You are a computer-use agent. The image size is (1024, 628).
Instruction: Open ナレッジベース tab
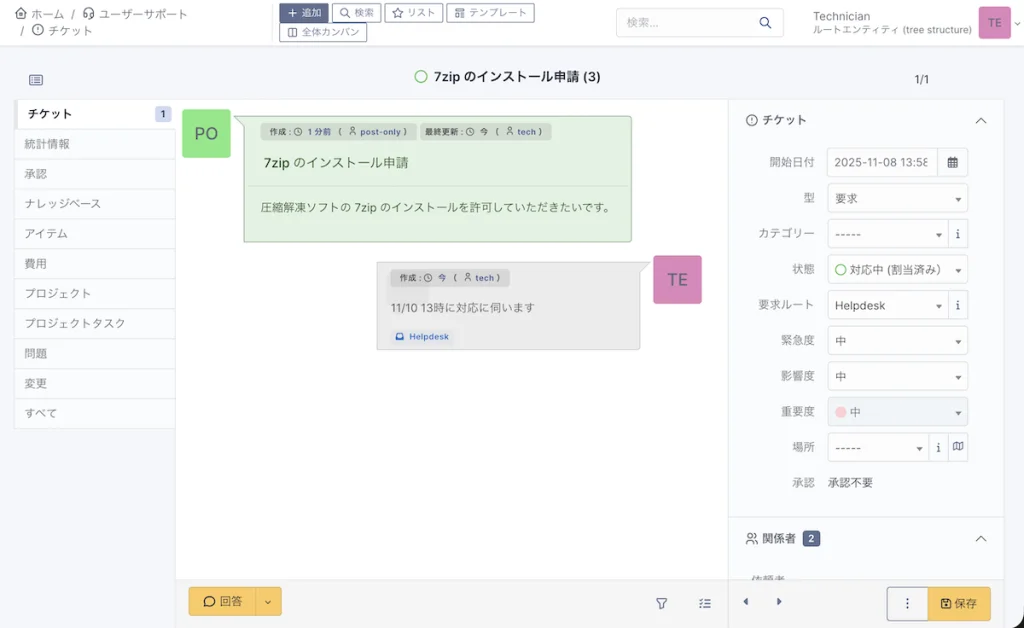pyautogui.click(x=94, y=204)
